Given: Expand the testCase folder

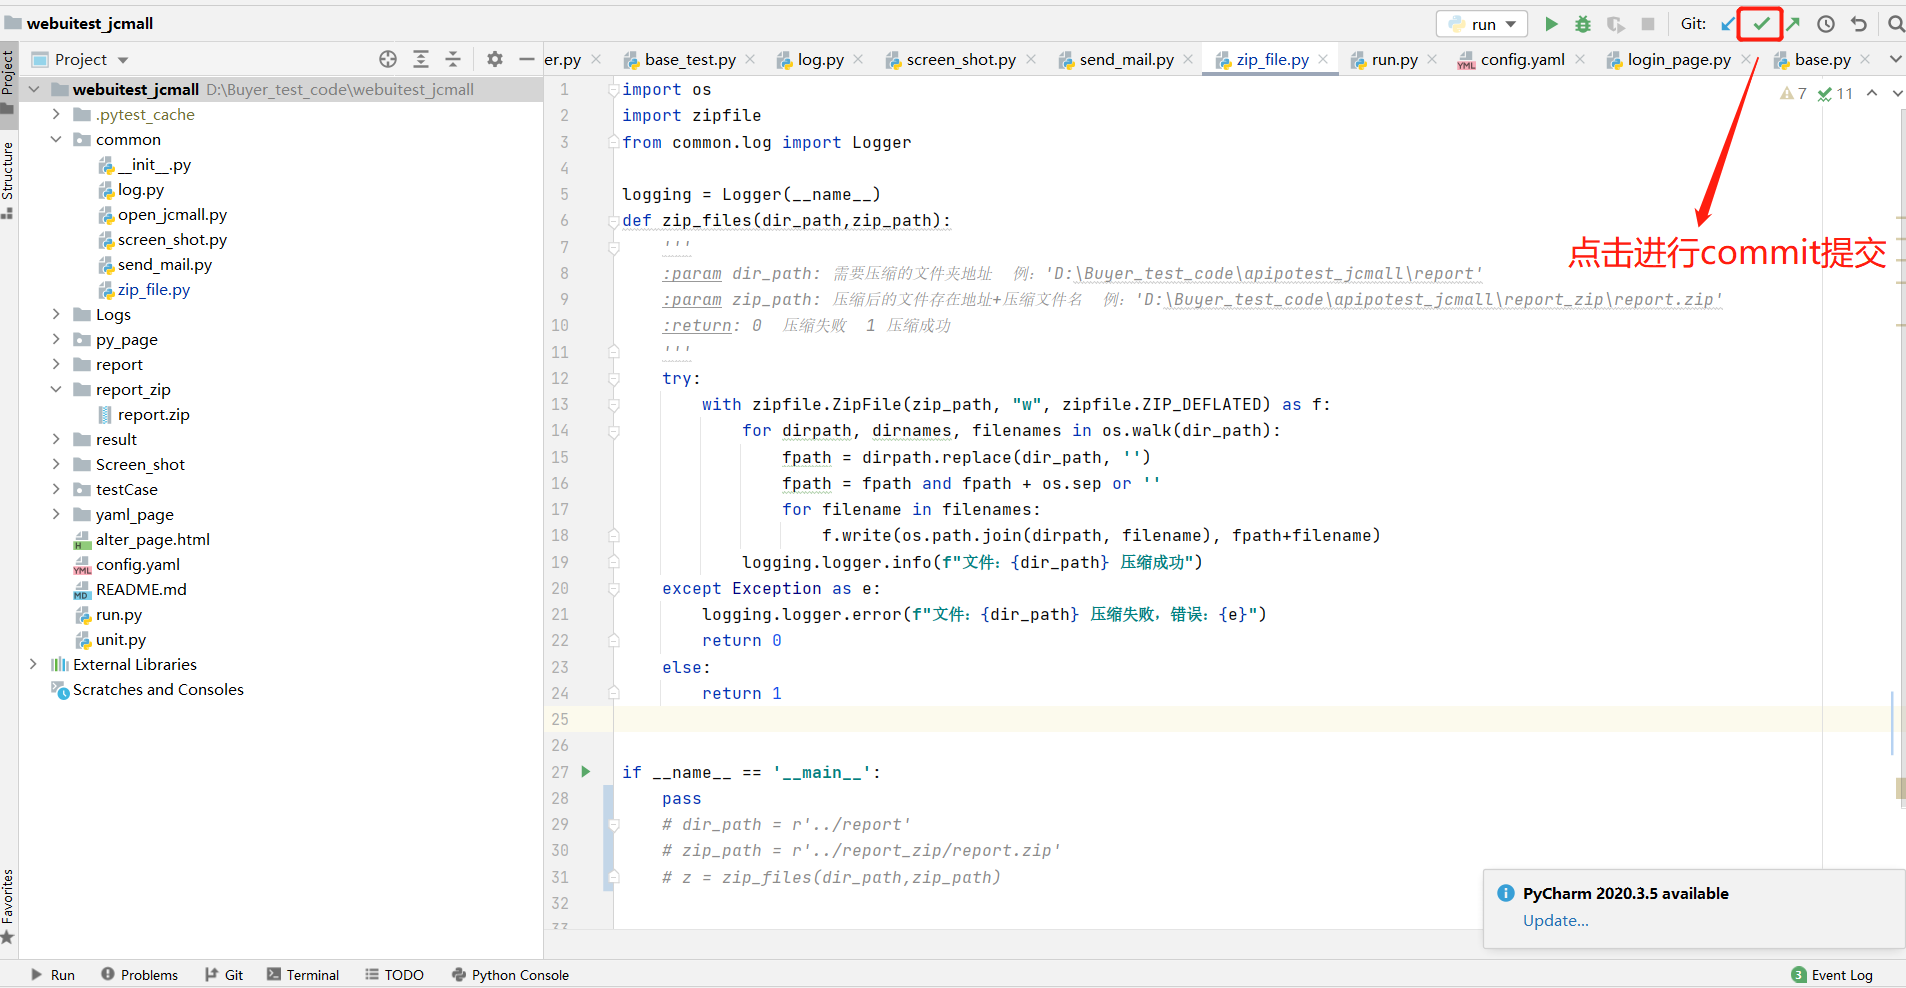Looking at the screenshot, I should tap(56, 489).
